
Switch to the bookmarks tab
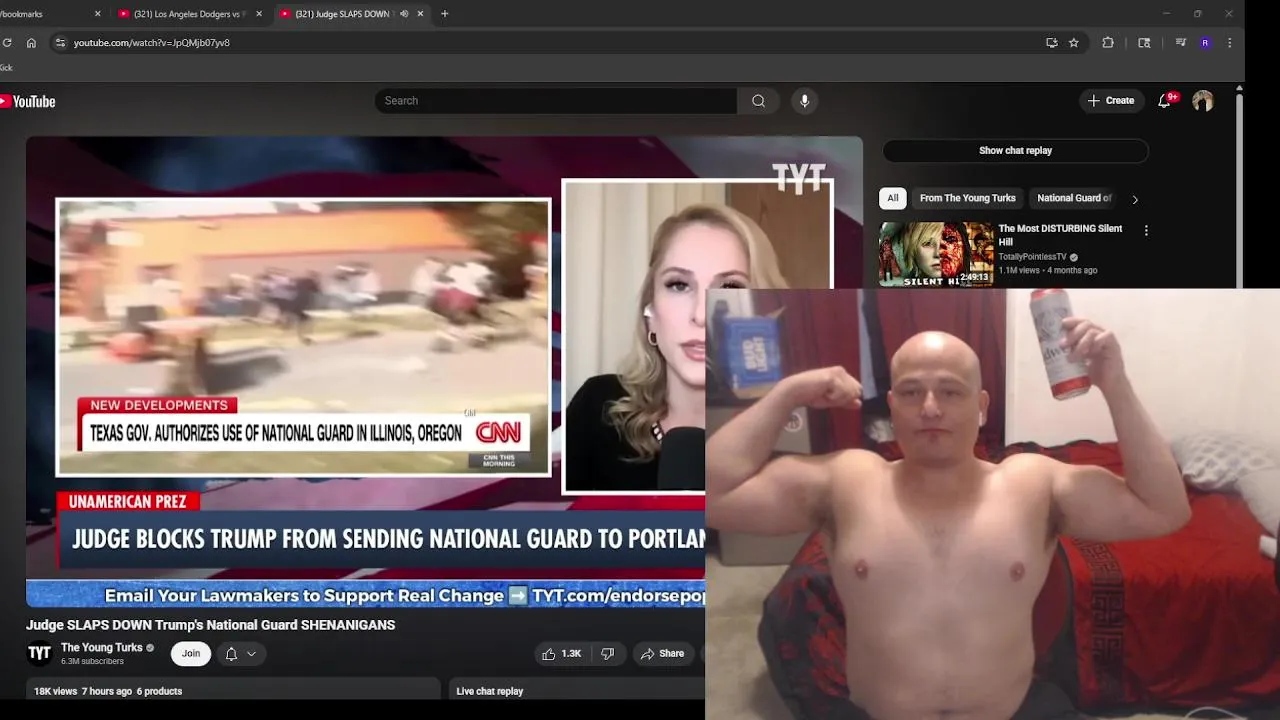tap(48, 14)
